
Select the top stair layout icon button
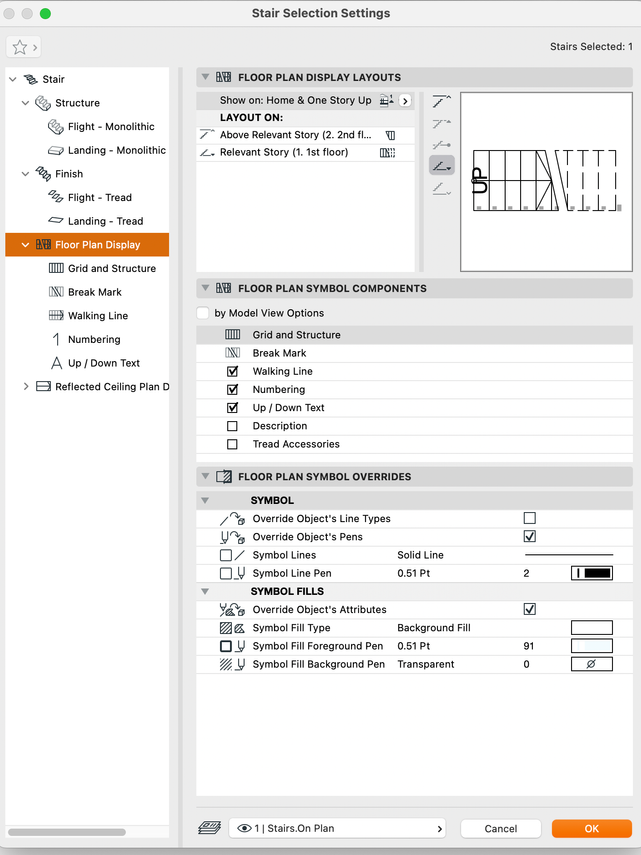441,101
